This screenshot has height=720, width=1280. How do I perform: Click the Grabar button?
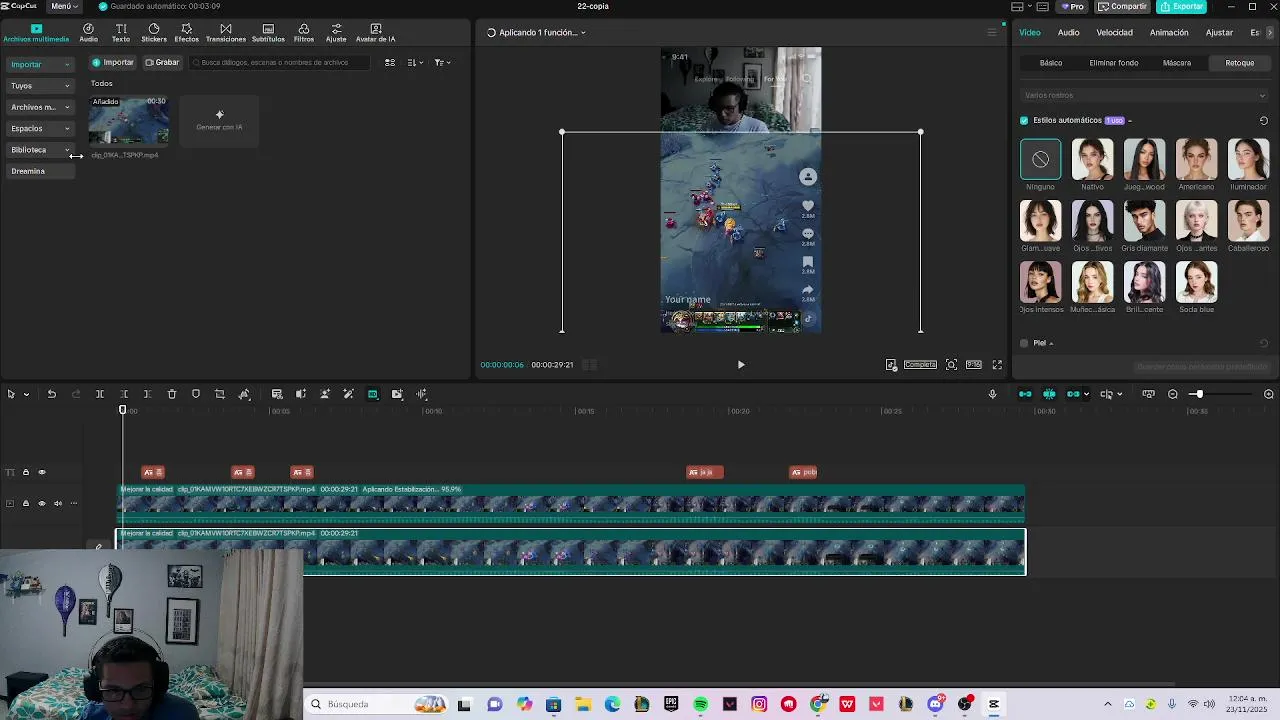(162, 63)
